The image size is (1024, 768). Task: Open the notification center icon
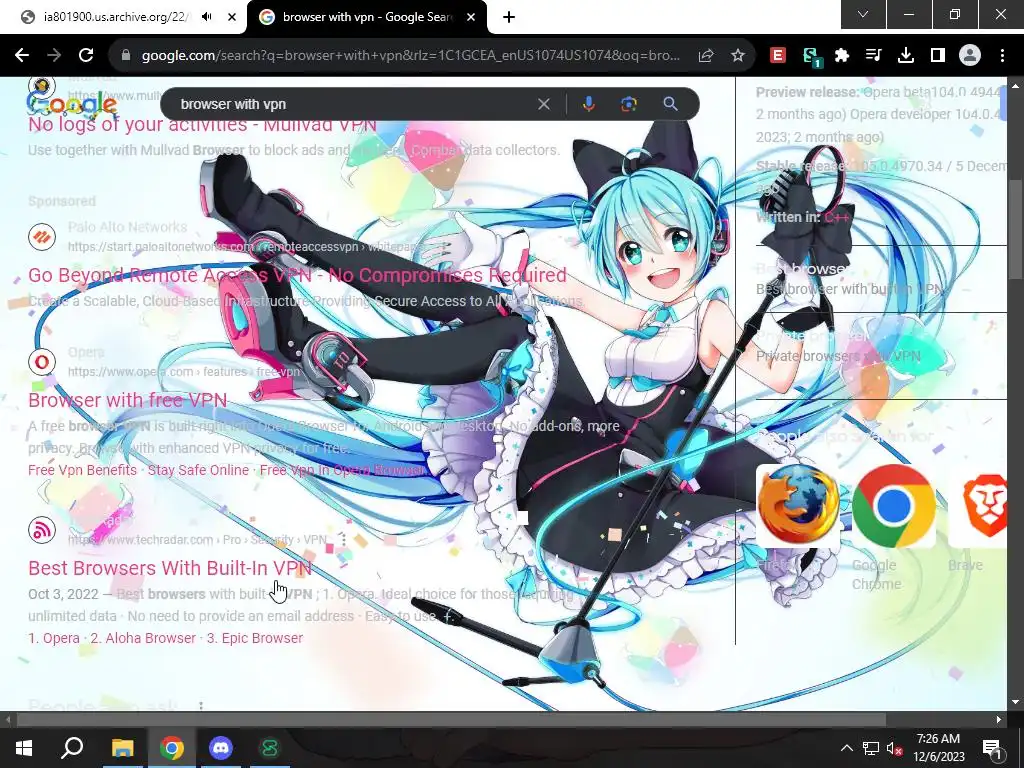click(x=992, y=748)
